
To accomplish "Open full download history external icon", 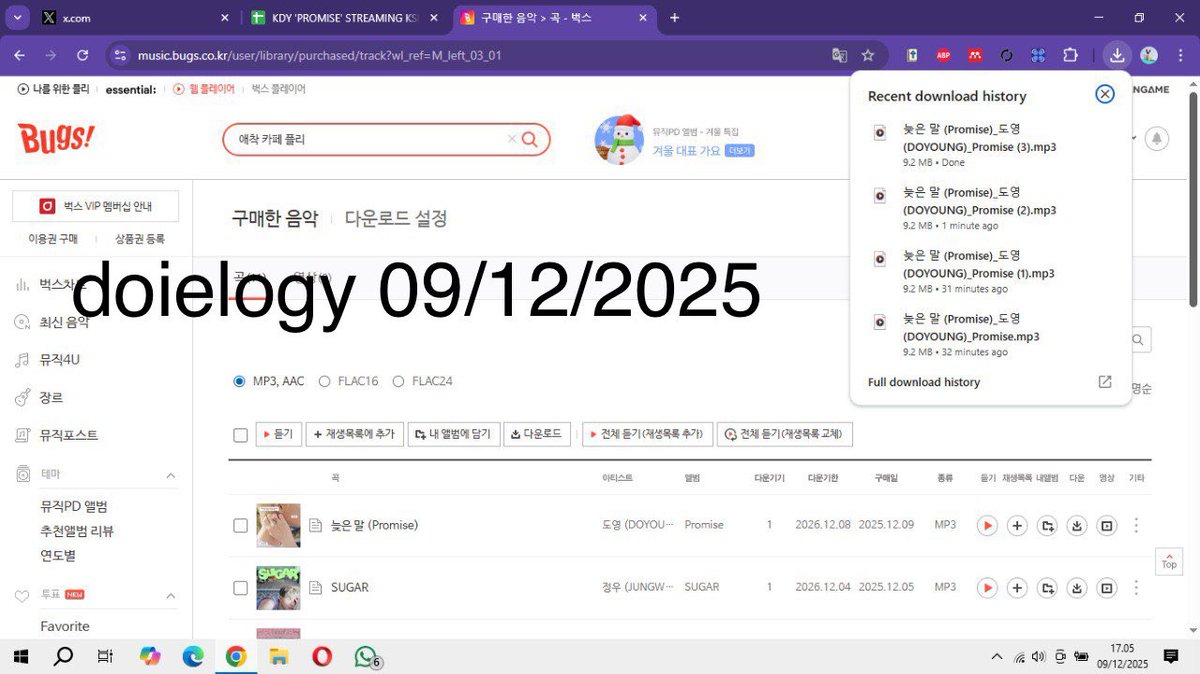I will (1105, 382).
